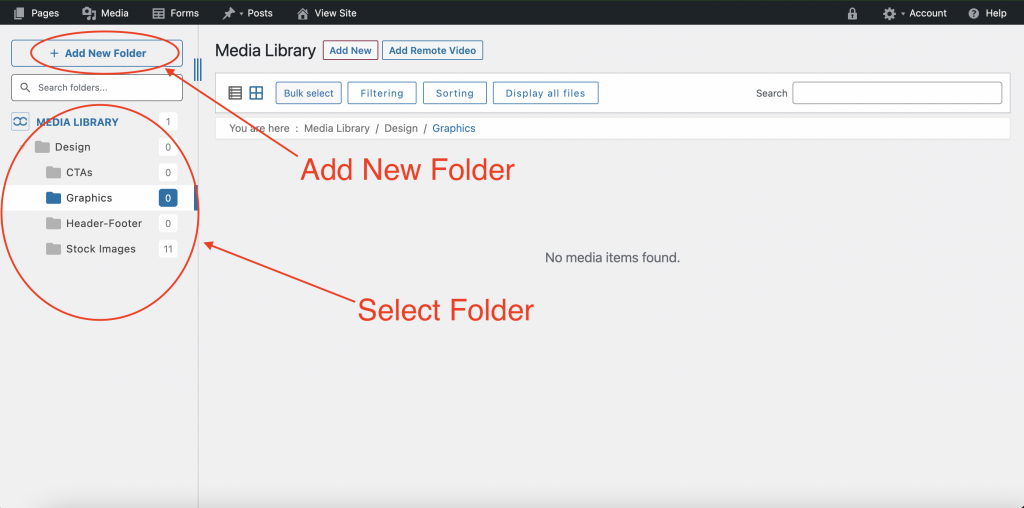The width and height of the screenshot is (1024, 508).
Task: Switch to grid view icon
Action: pyautogui.click(x=256, y=93)
